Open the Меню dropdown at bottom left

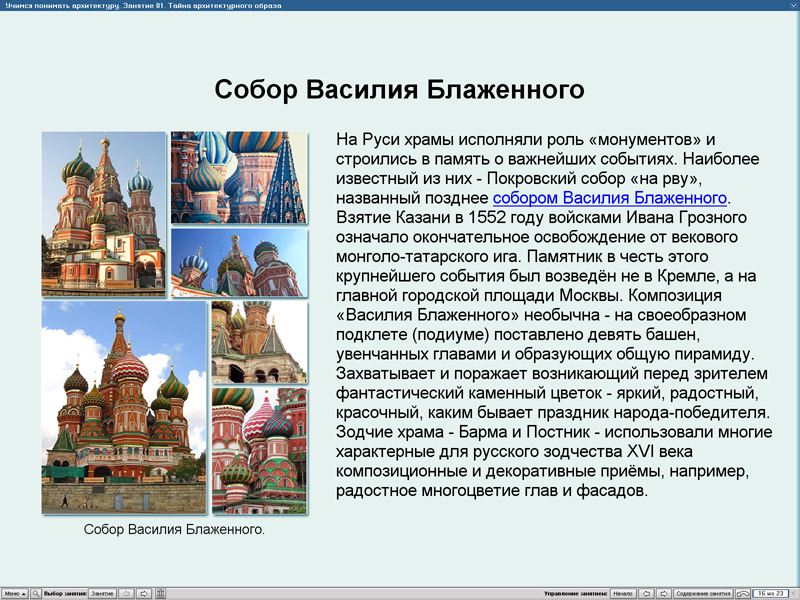click(16, 593)
